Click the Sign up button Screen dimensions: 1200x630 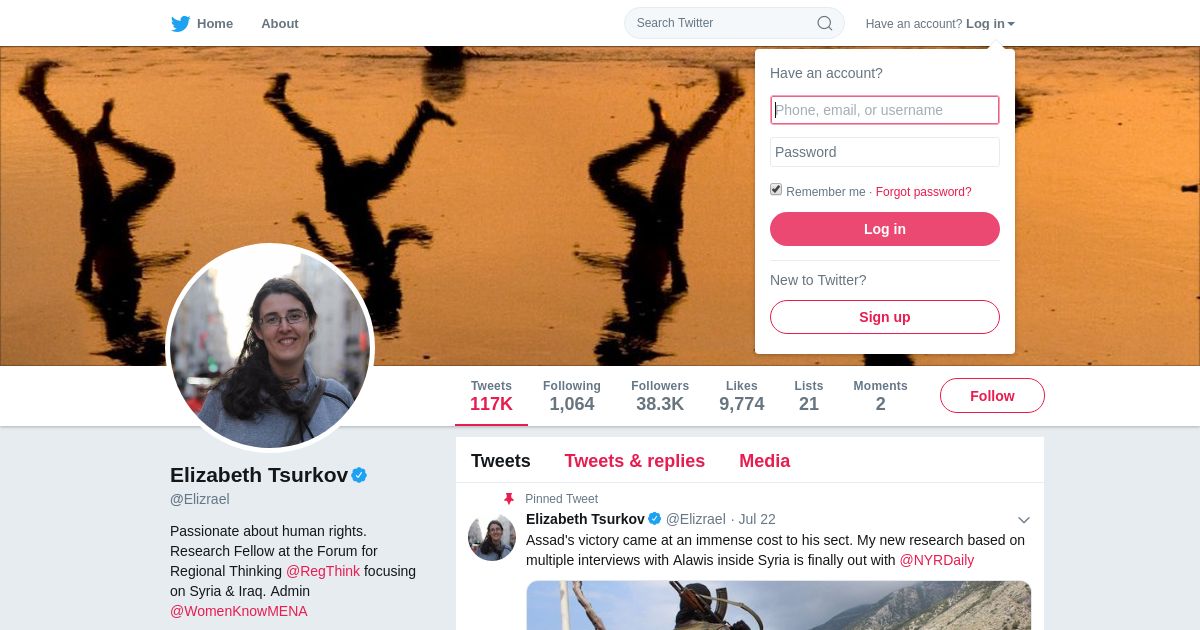[885, 317]
